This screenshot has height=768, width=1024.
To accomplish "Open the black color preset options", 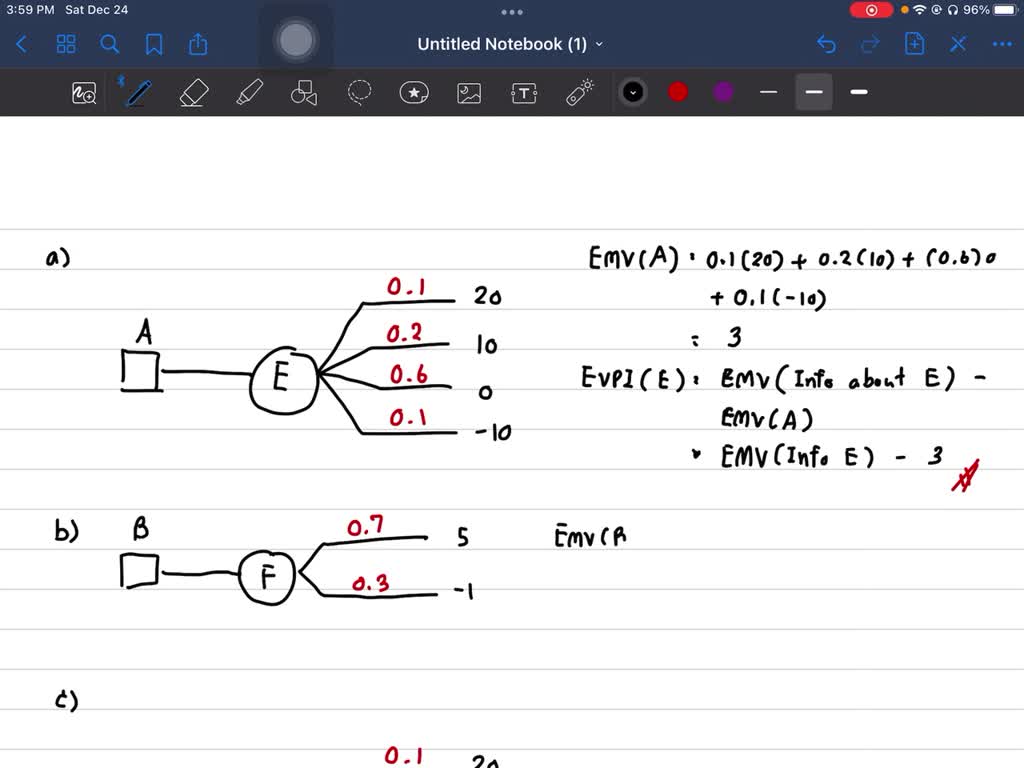I will pyautogui.click(x=633, y=92).
